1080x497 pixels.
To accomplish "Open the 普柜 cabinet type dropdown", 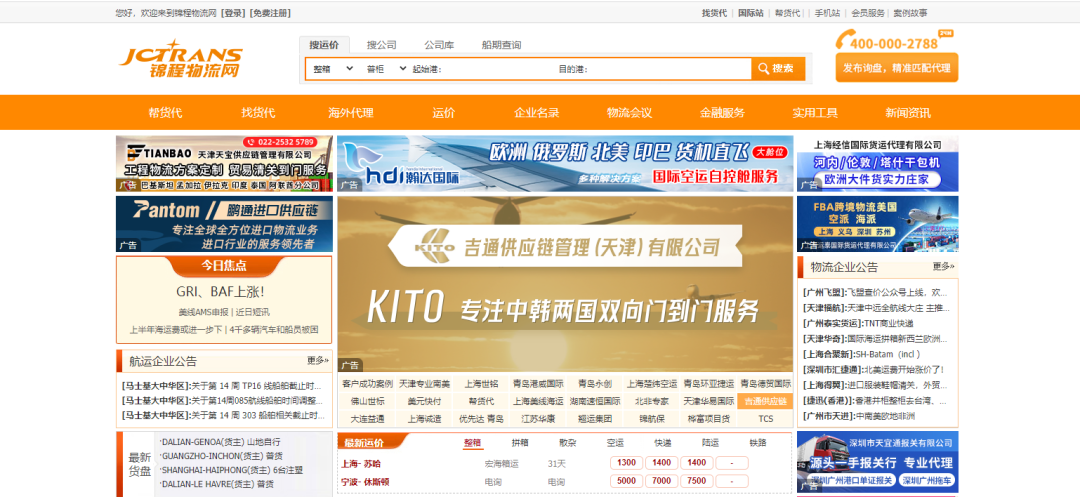I will pos(384,69).
